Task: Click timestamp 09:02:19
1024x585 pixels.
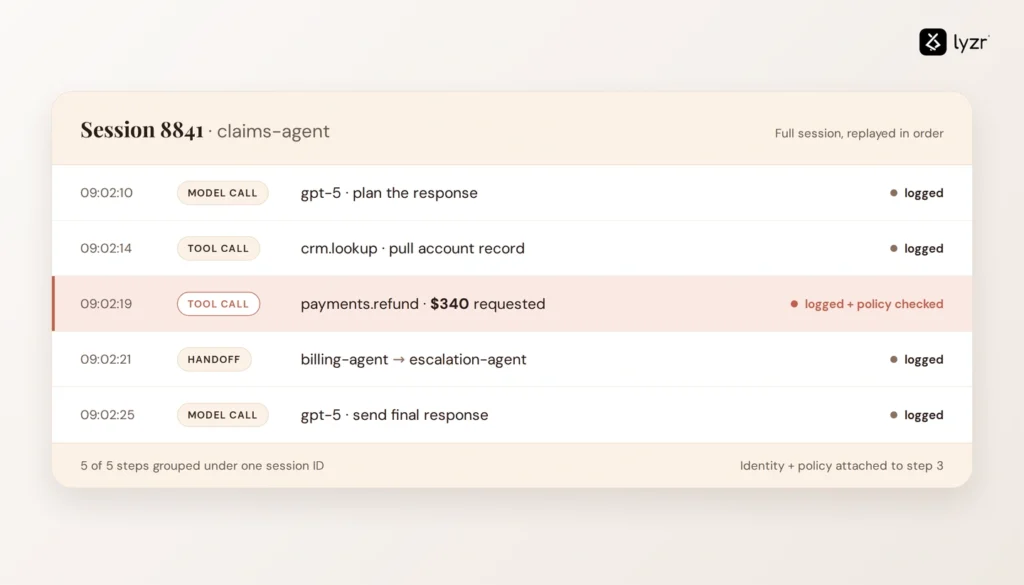Action: [106, 304]
